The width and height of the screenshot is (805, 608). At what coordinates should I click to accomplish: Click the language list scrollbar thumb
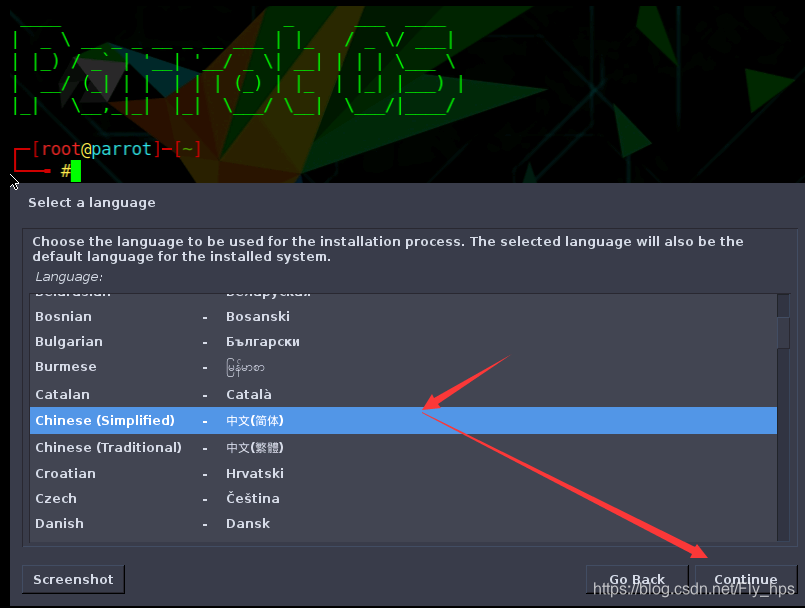(783, 333)
